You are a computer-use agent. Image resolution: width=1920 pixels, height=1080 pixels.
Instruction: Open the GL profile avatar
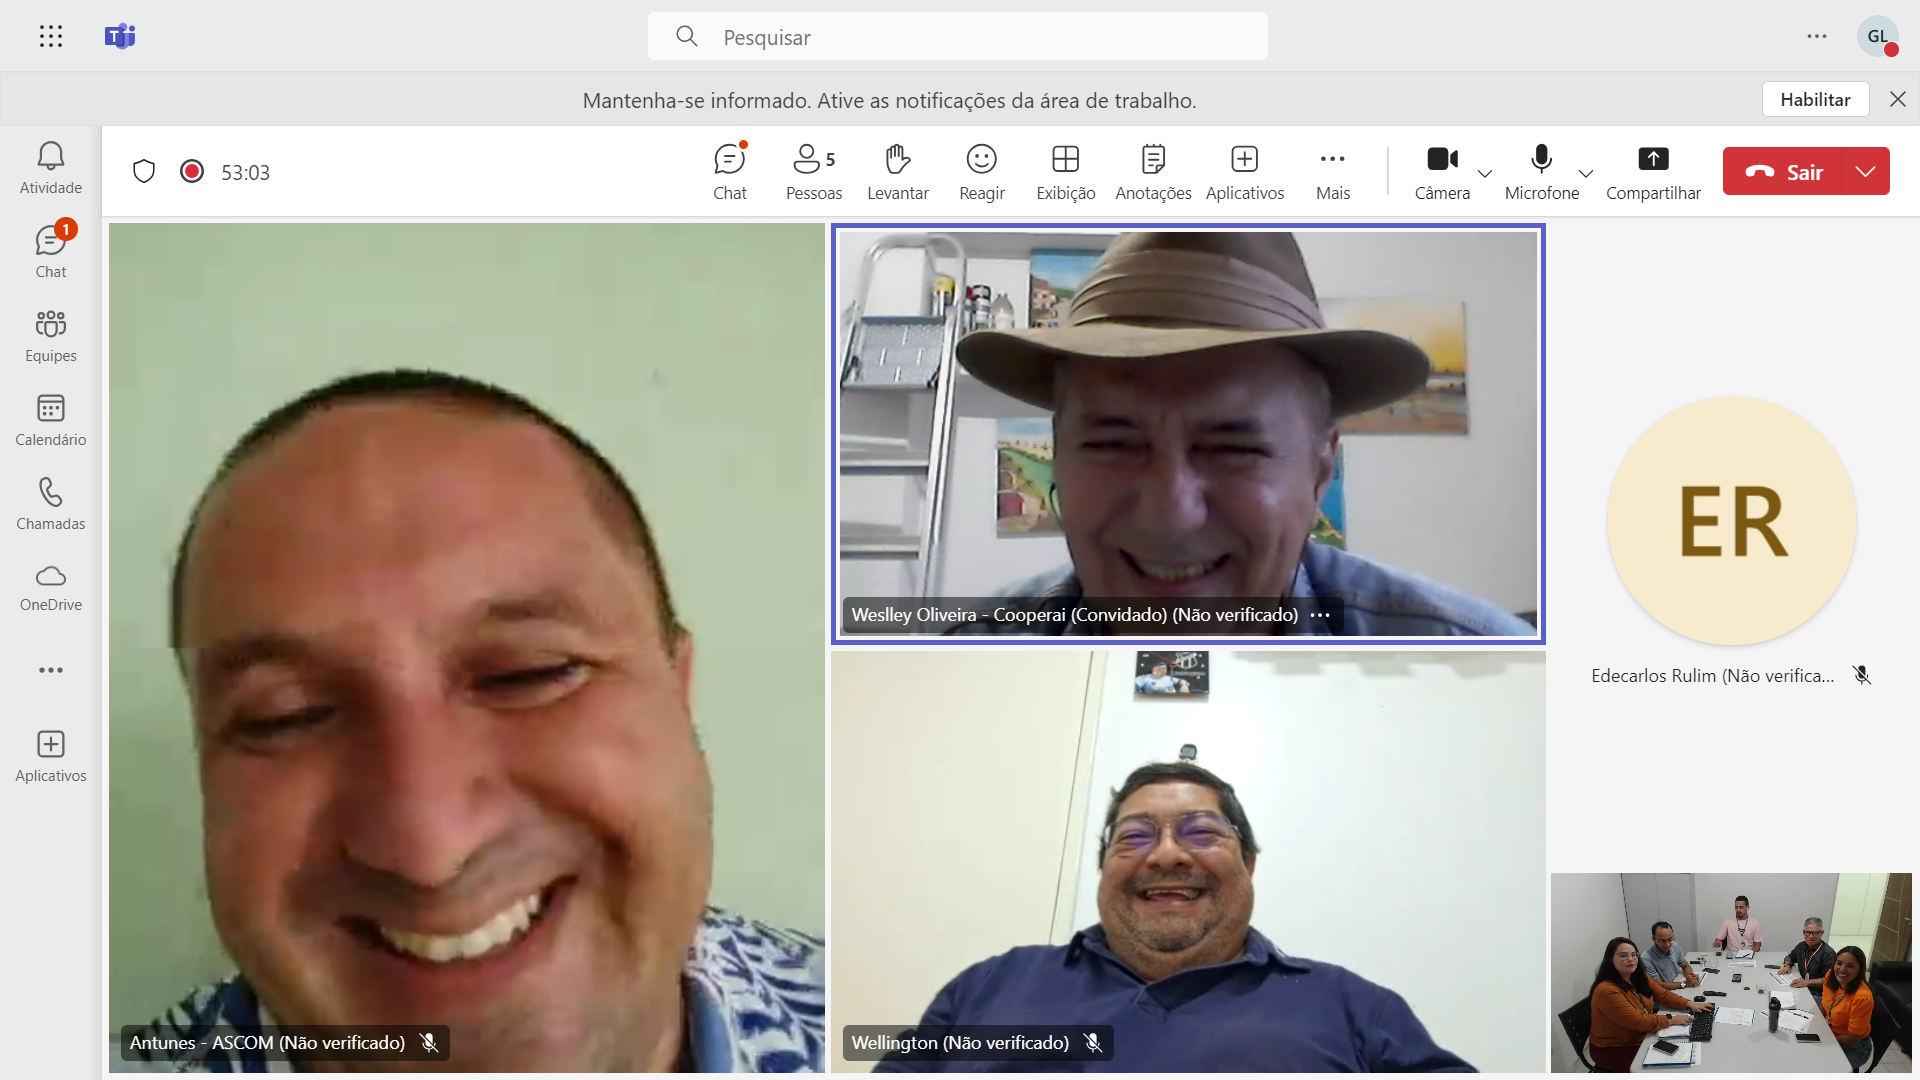(1877, 37)
